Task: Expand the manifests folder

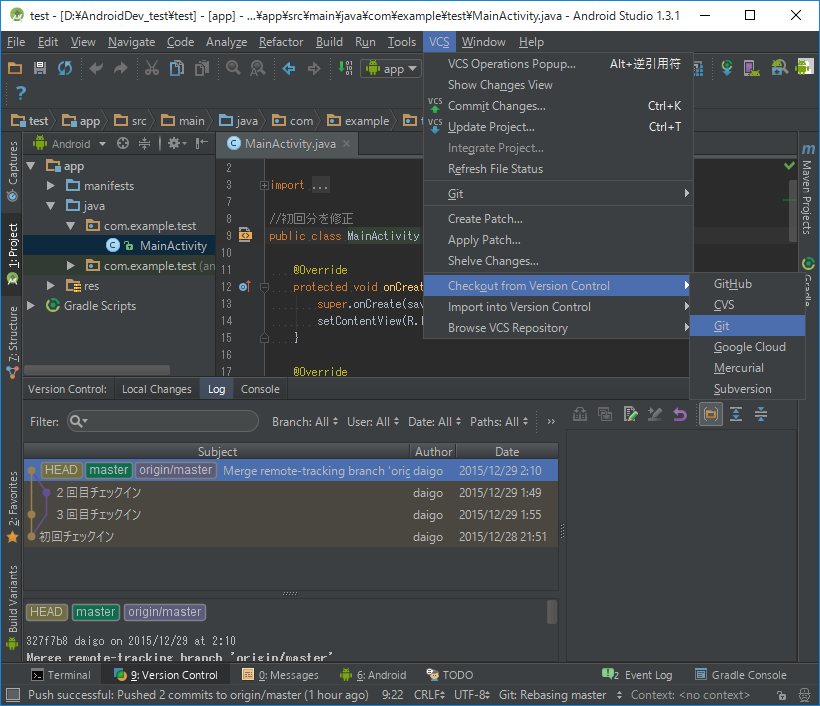Action: pyautogui.click(x=51, y=186)
